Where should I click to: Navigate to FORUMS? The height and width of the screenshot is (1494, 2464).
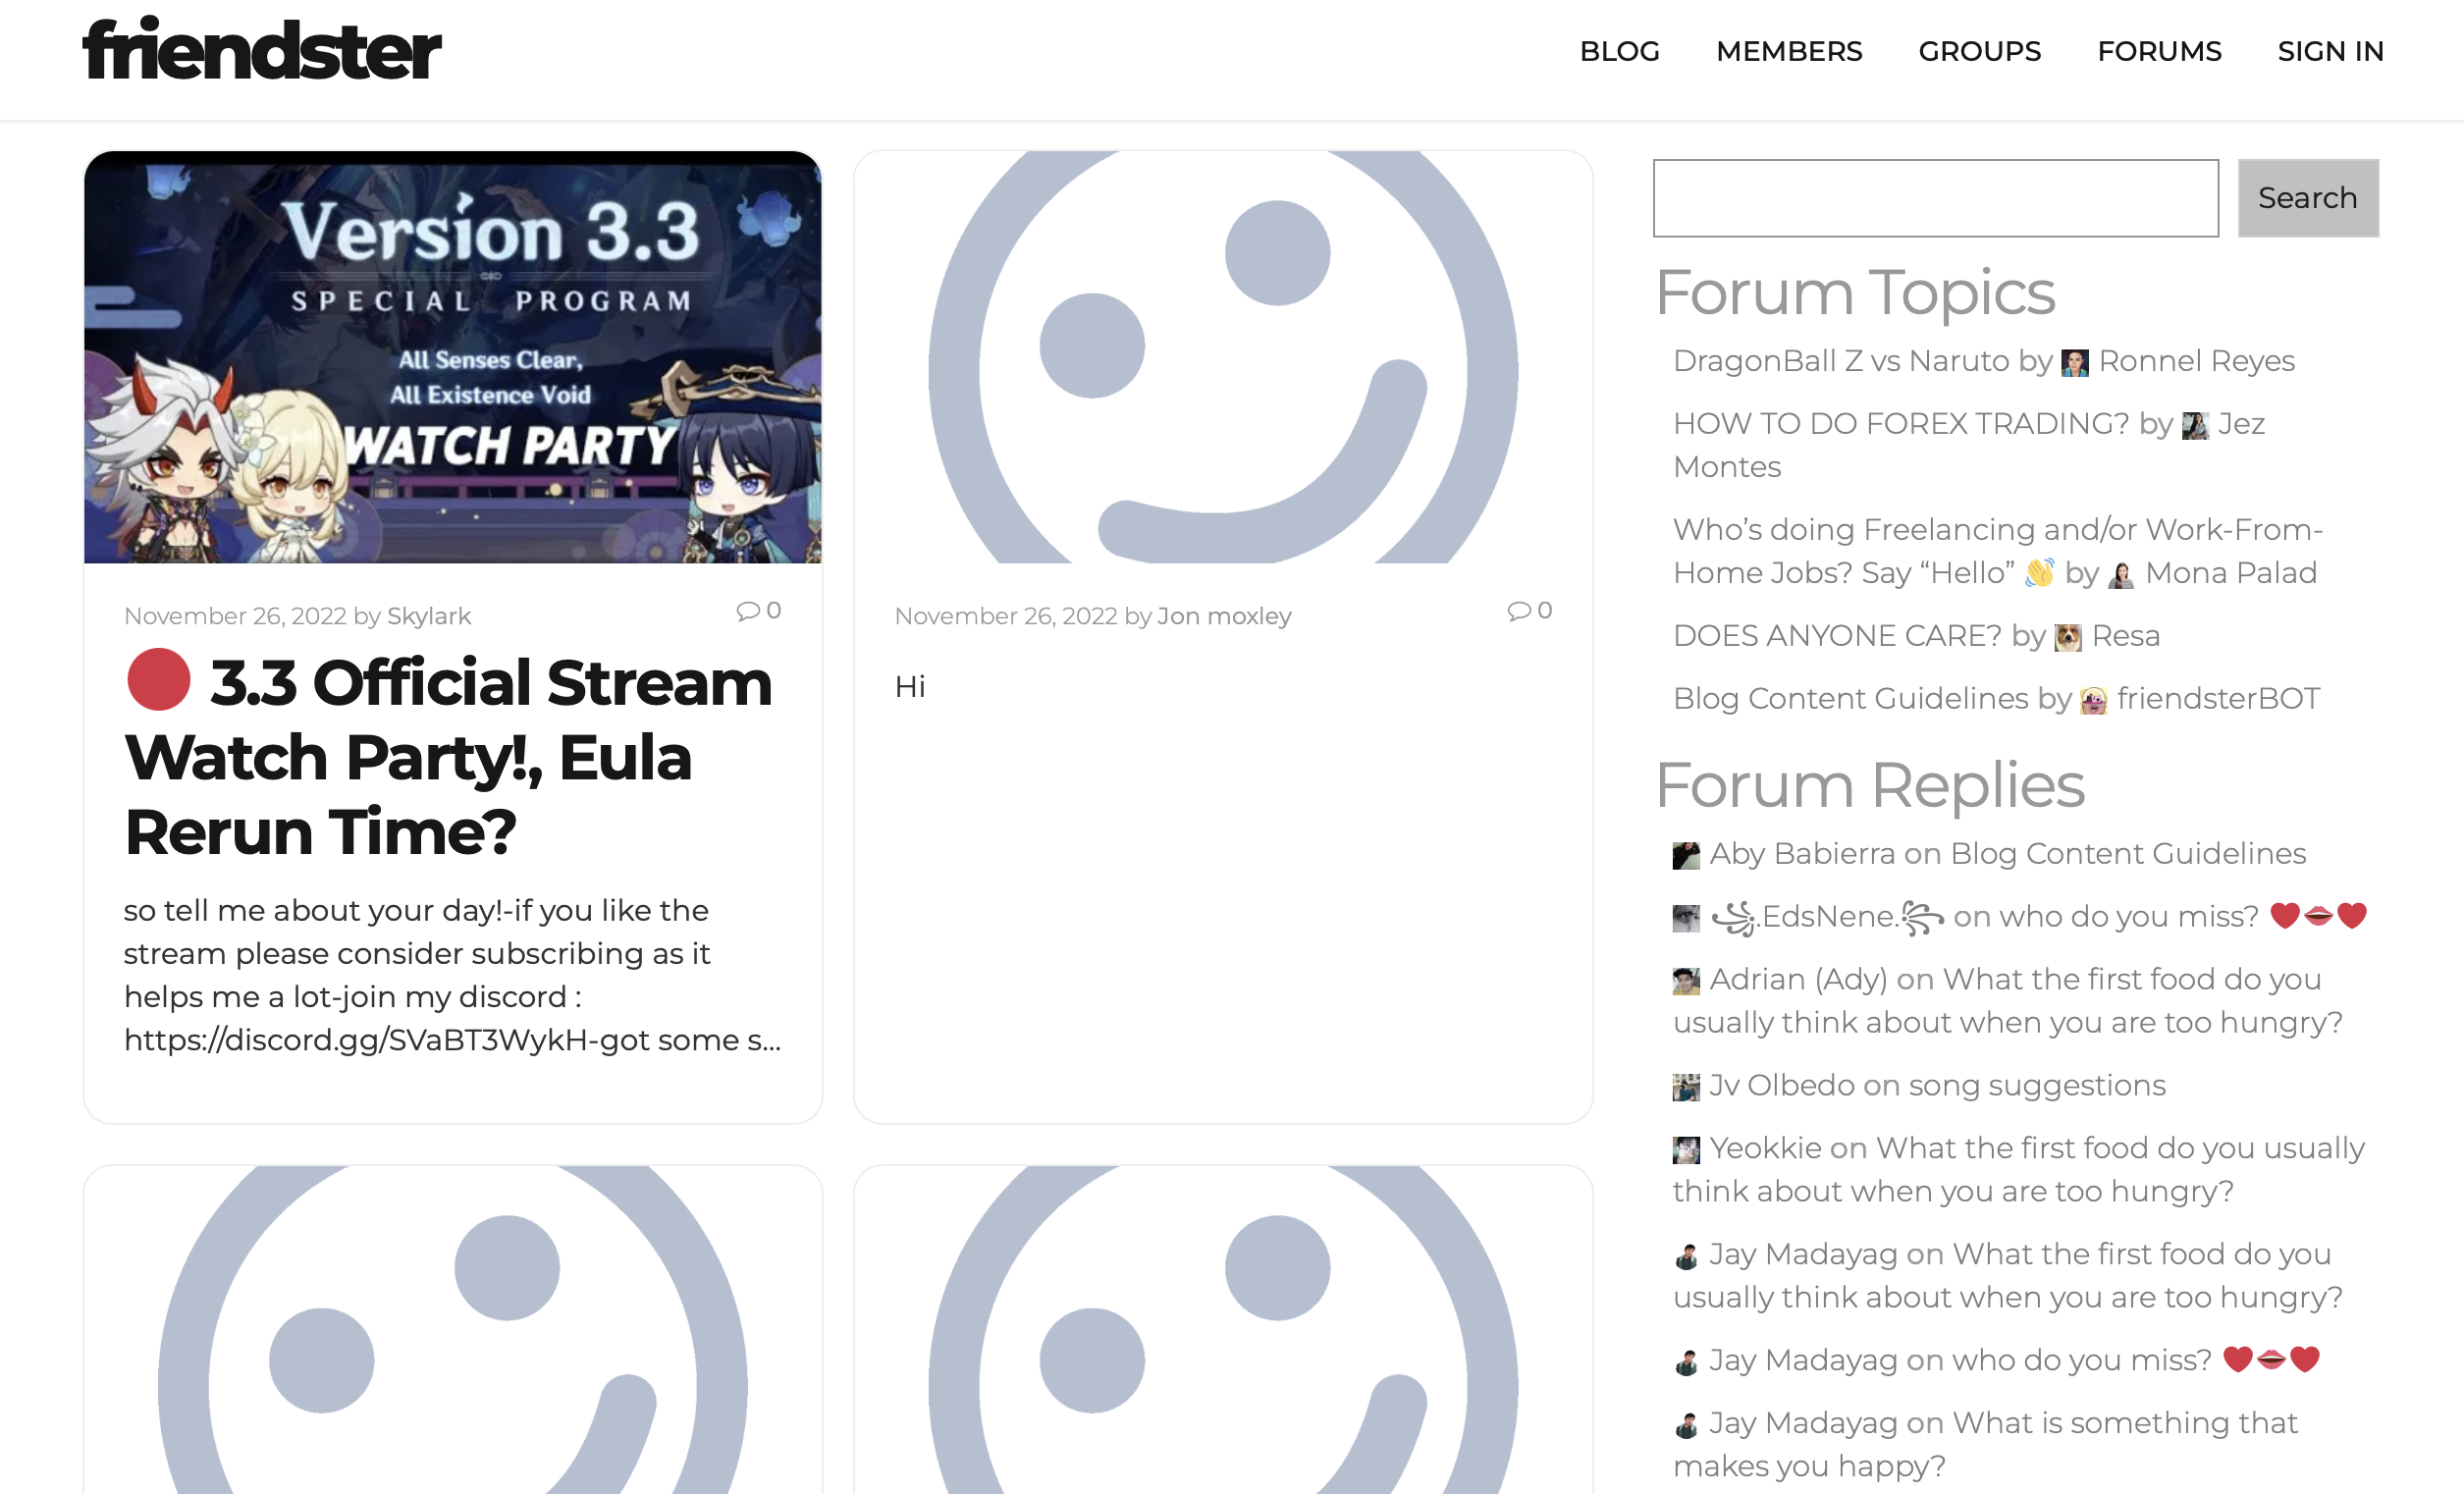pos(2159,51)
